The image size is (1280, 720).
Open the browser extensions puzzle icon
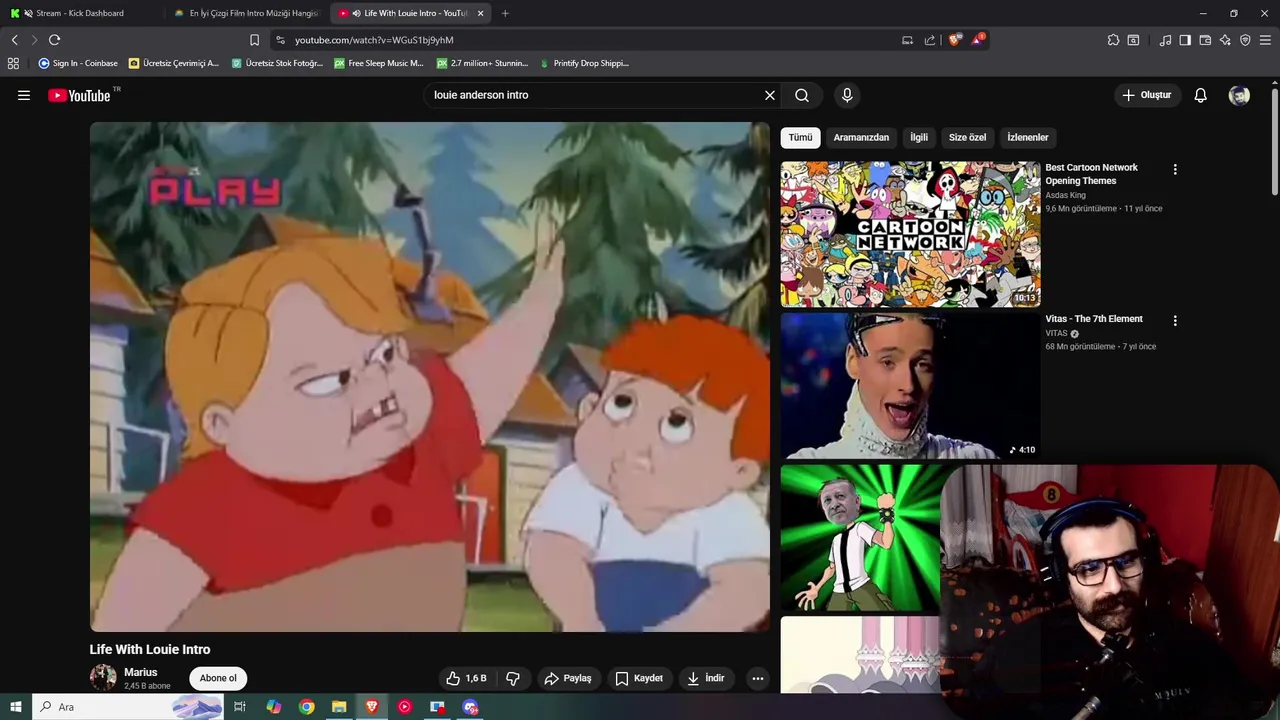pyautogui.click(x=1113, y=40)
